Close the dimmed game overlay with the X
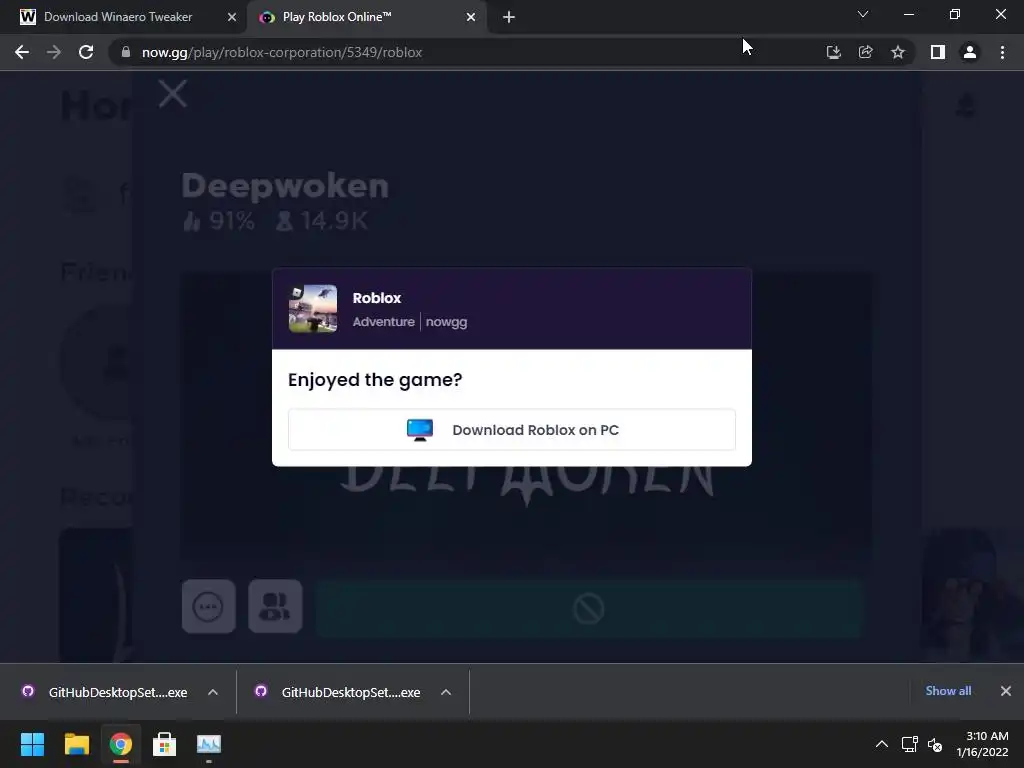1024x768 pixels. click(172, 94)
